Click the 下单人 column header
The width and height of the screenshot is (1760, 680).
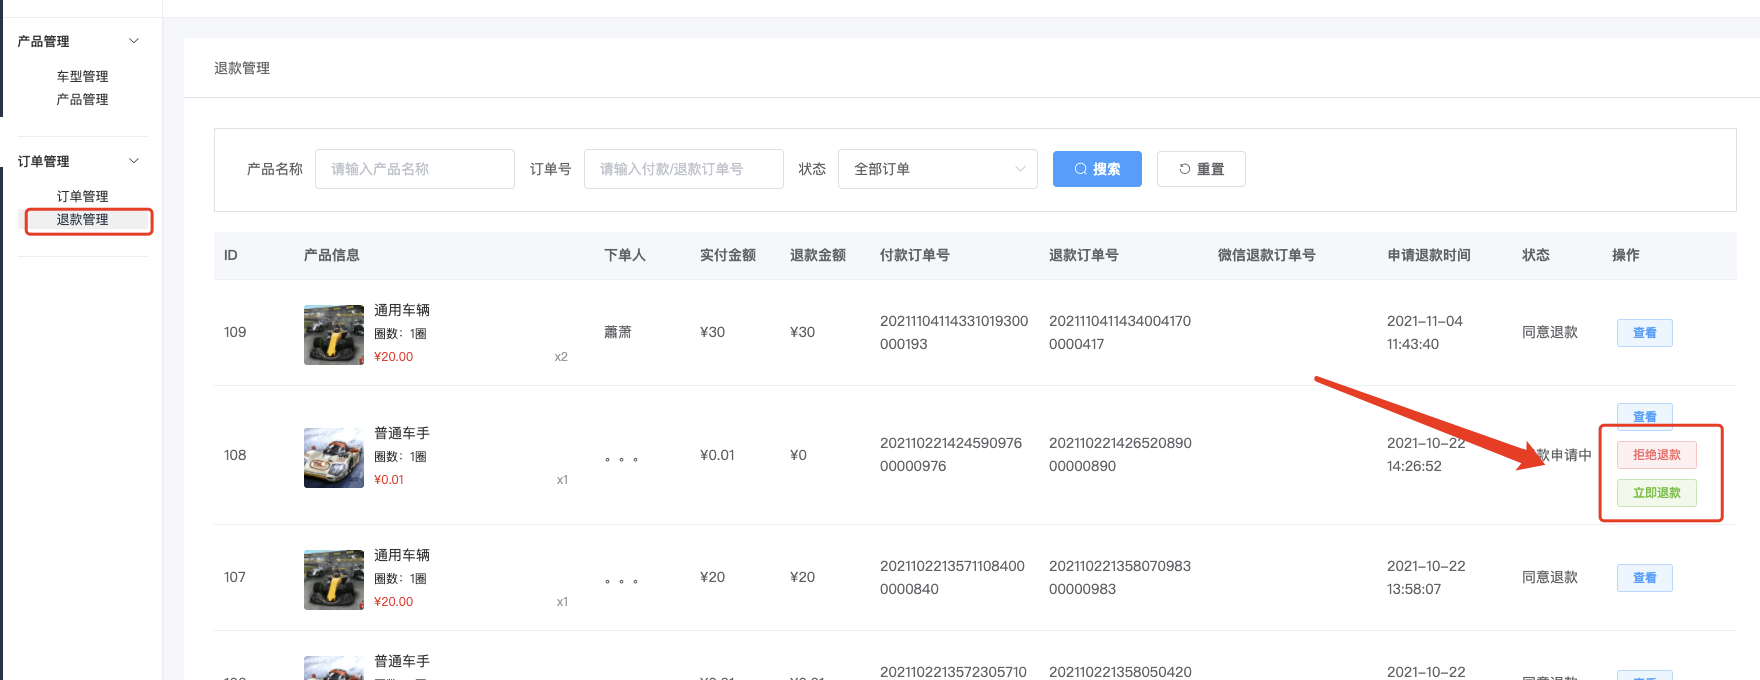[x=625, y=255]
